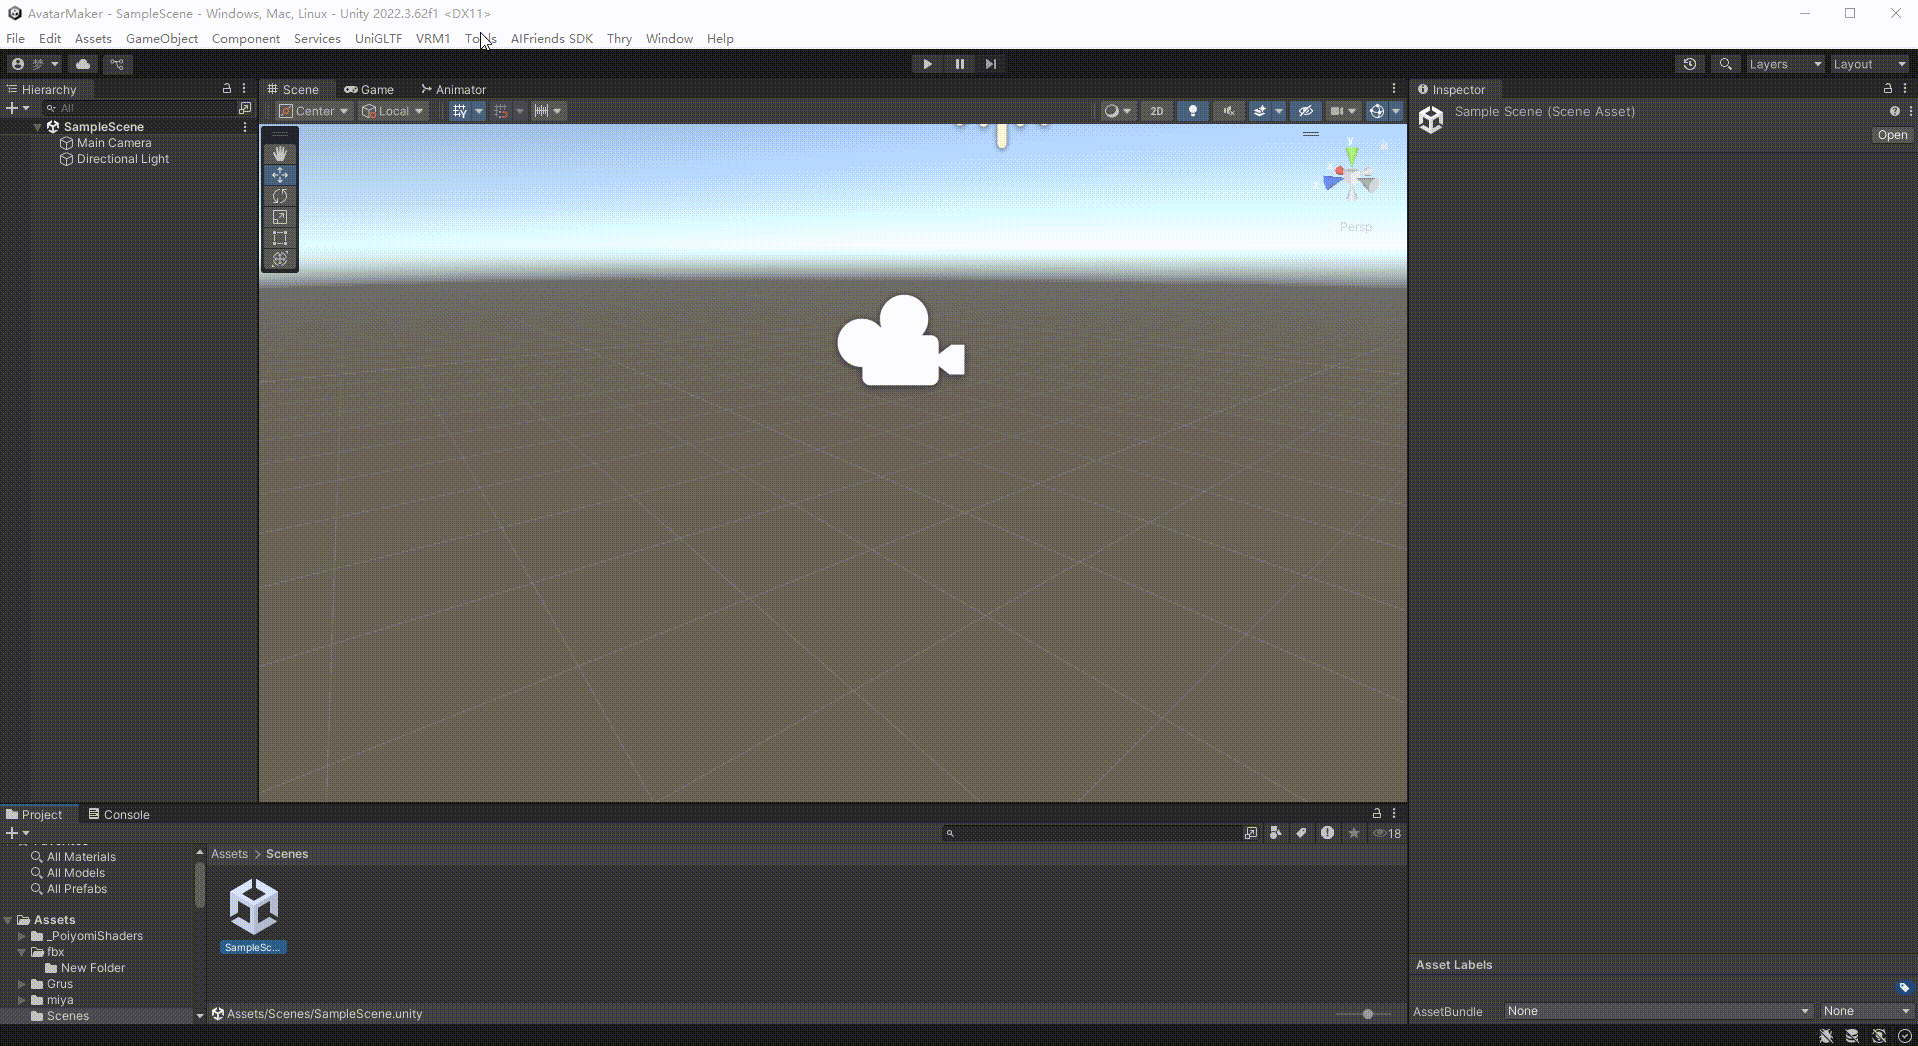Adjust the project icon size slider
The width and height of the screenshot is (1918, 1046).
(x=1367, y=1014)
